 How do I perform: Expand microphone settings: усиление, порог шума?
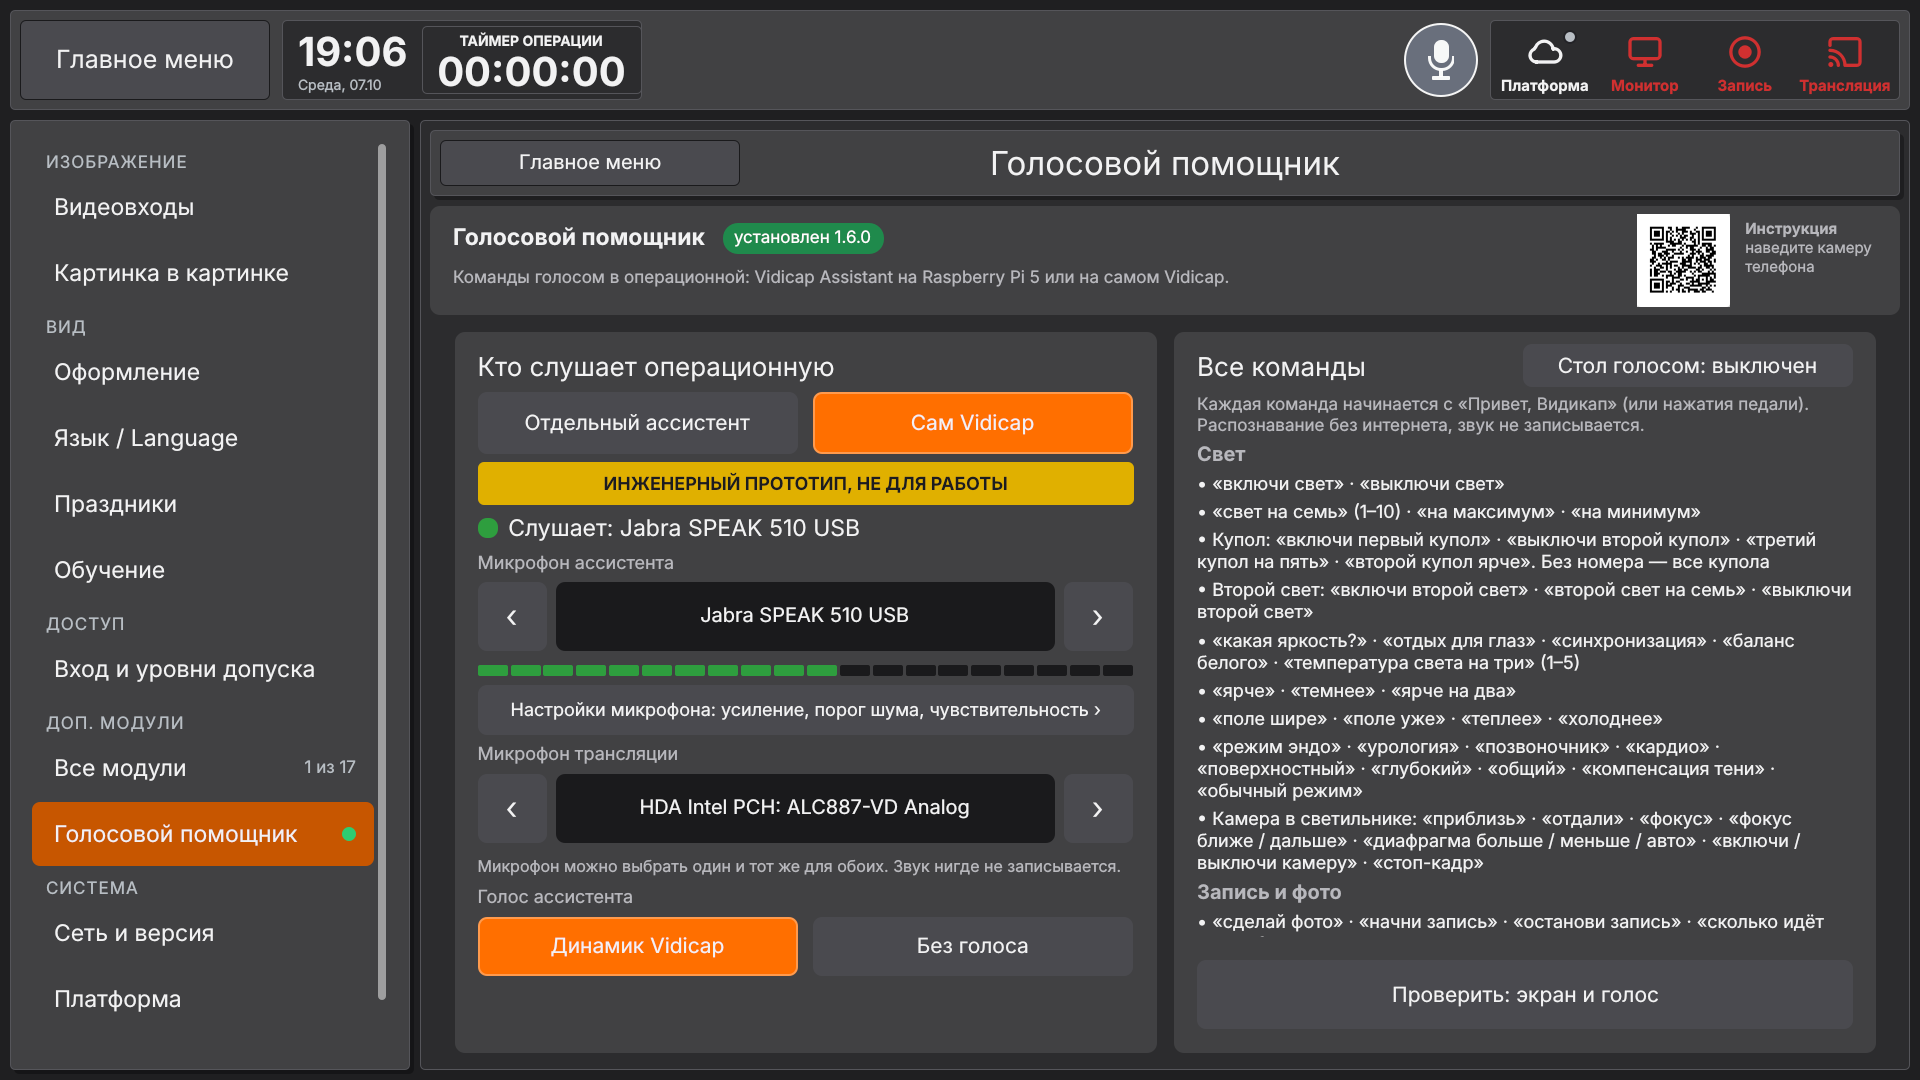pyautogui.click(x=805, y=710)
